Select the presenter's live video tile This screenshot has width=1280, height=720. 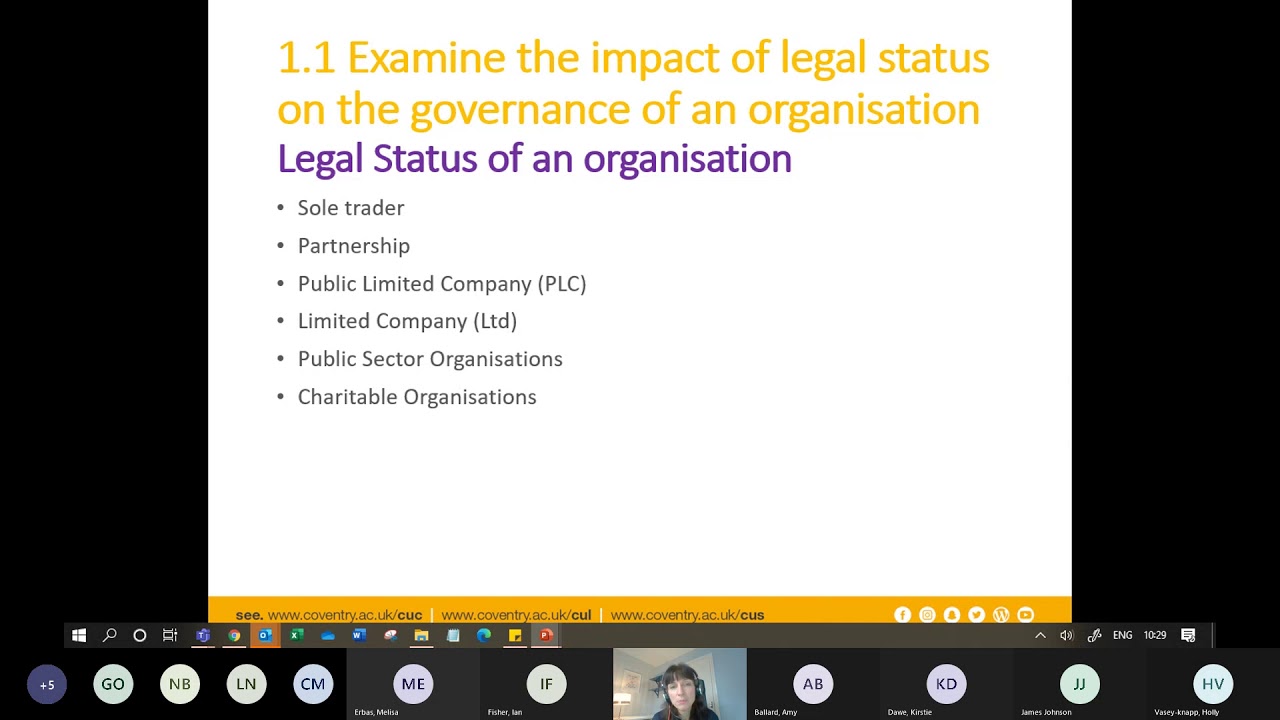click(680, 684)
